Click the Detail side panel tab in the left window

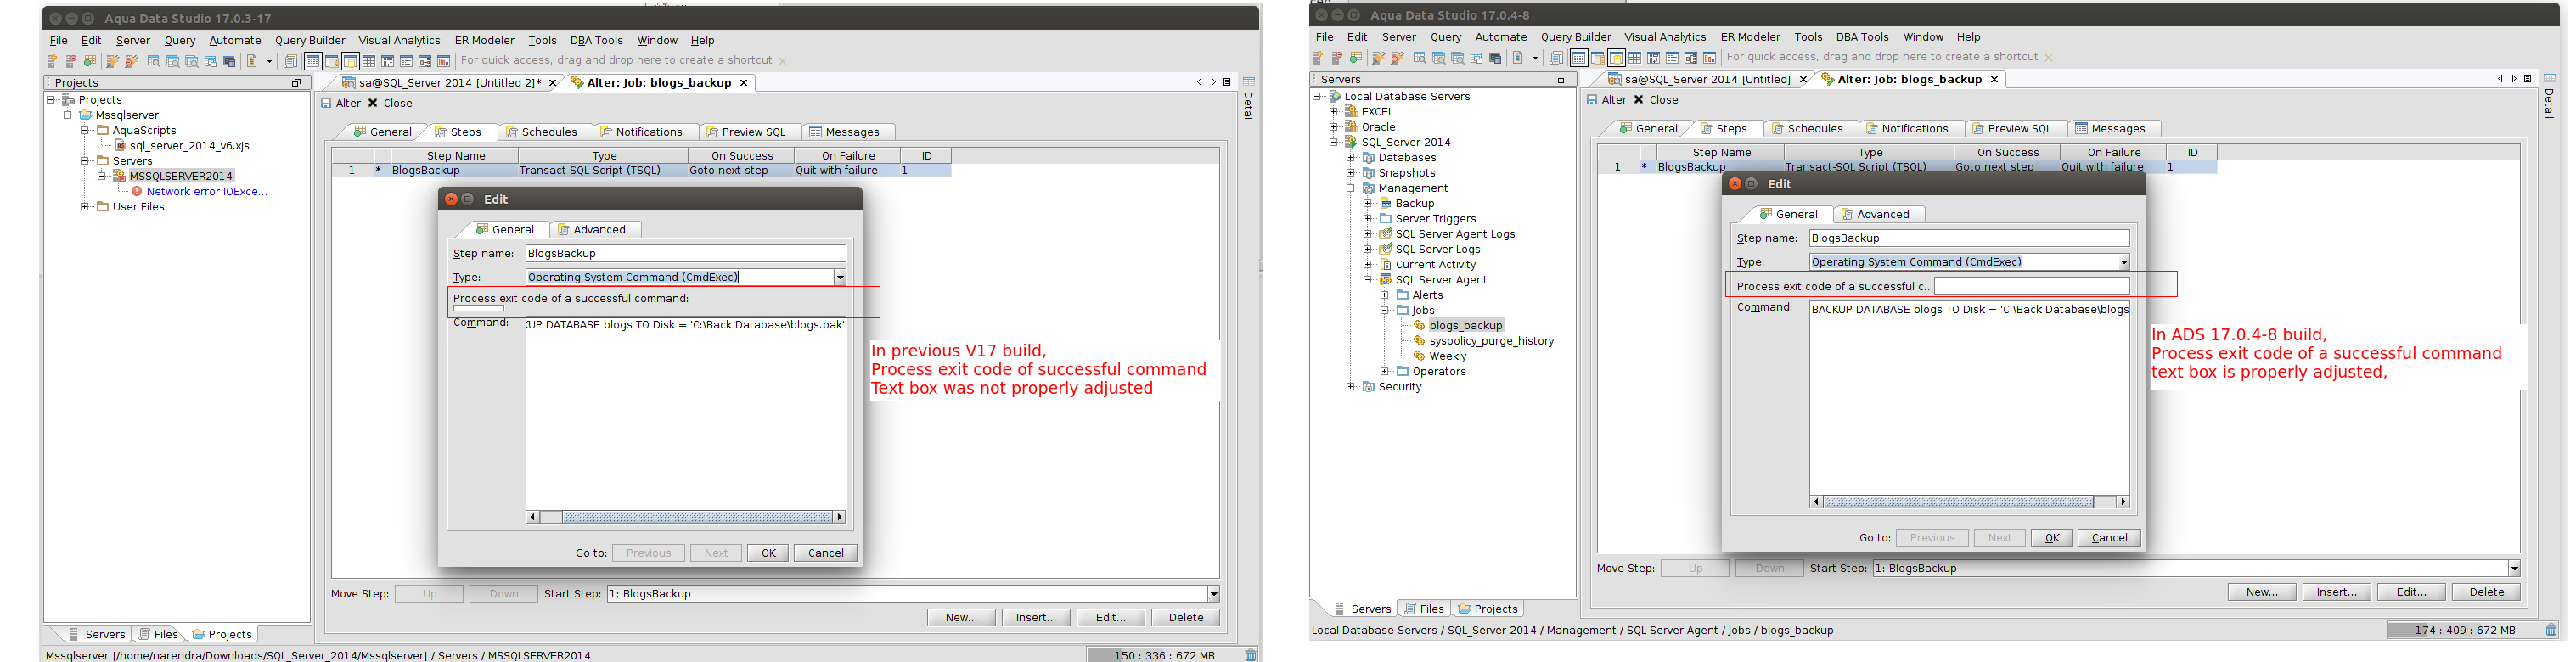point(1248,100)
